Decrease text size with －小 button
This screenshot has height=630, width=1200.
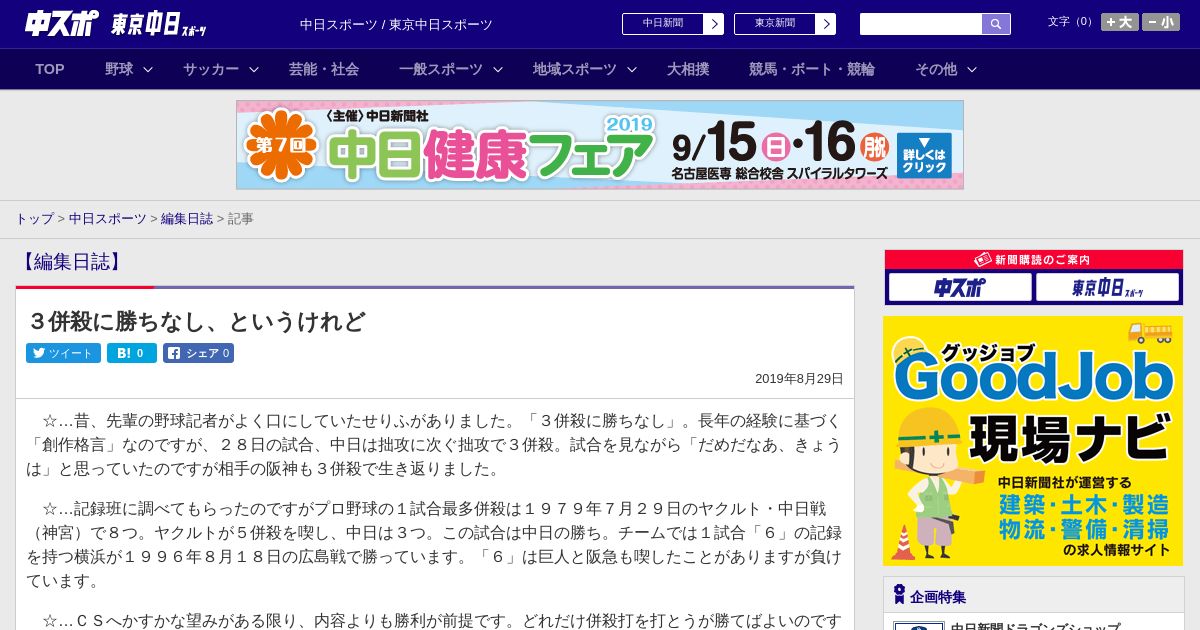1161,22
